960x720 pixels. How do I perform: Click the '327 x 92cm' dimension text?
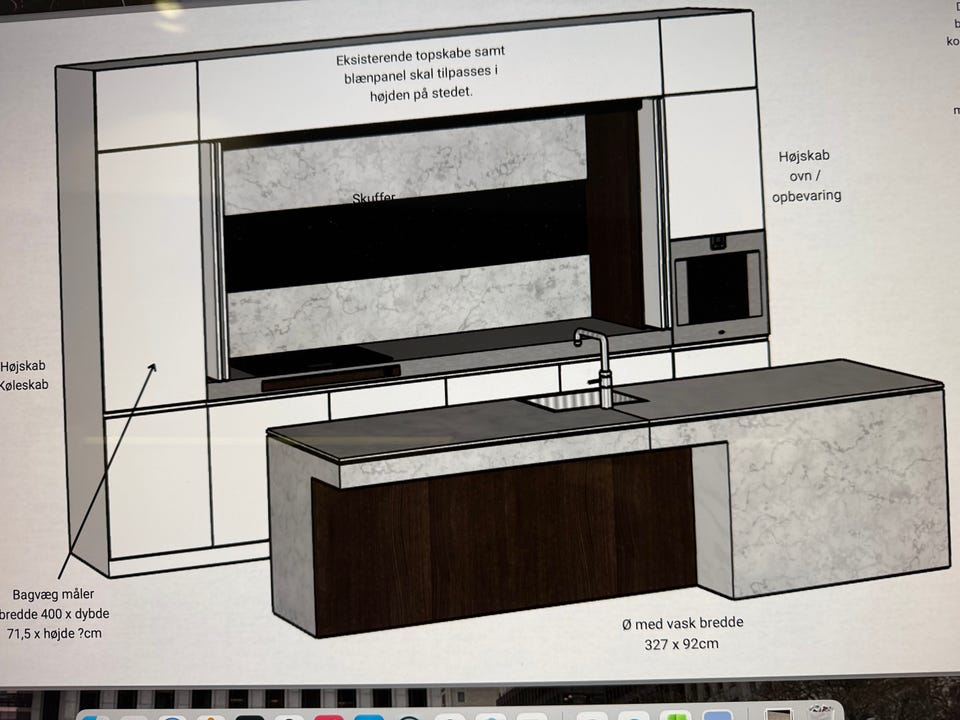pyautogui.click(x=681, y=644)
